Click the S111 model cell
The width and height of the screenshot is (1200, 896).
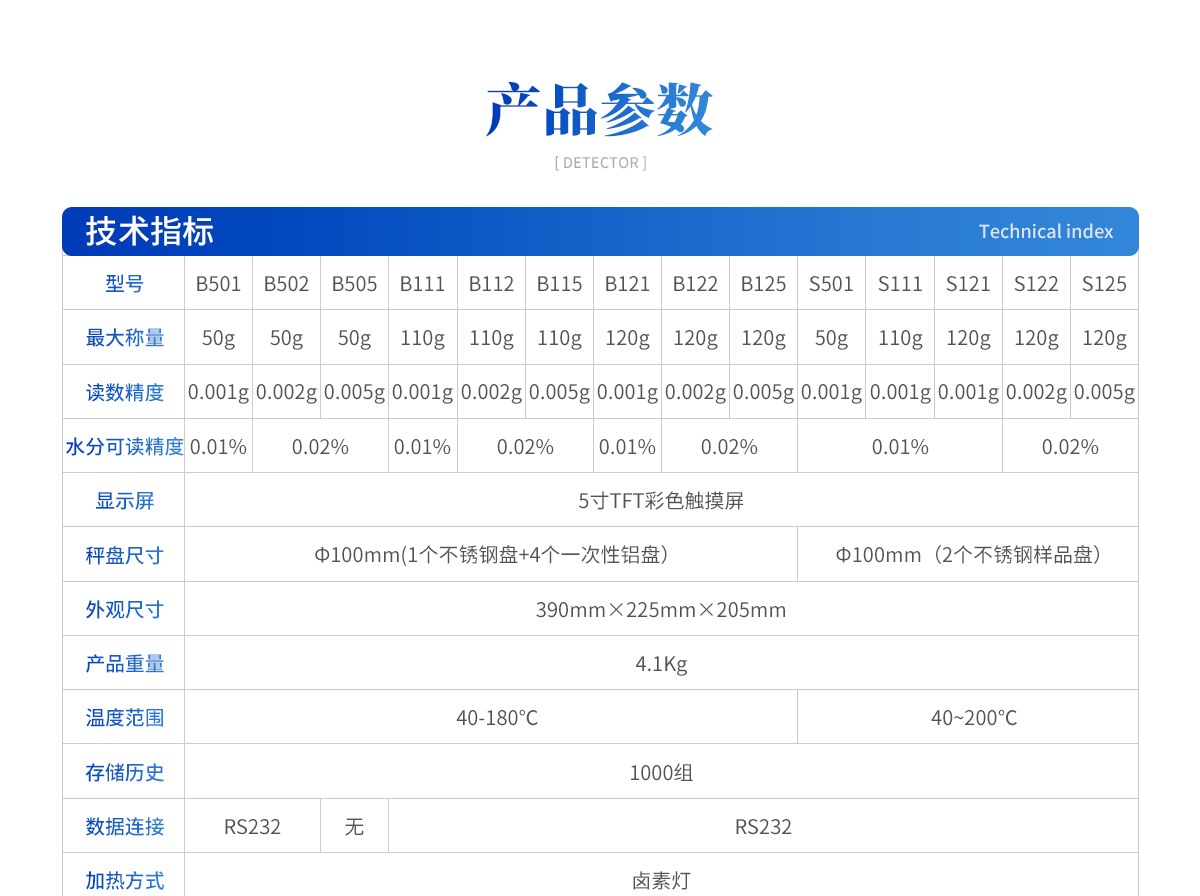pos(900,284)
